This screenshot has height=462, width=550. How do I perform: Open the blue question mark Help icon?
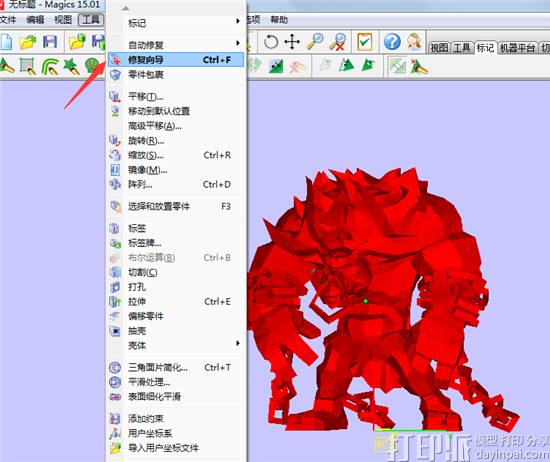392,42
